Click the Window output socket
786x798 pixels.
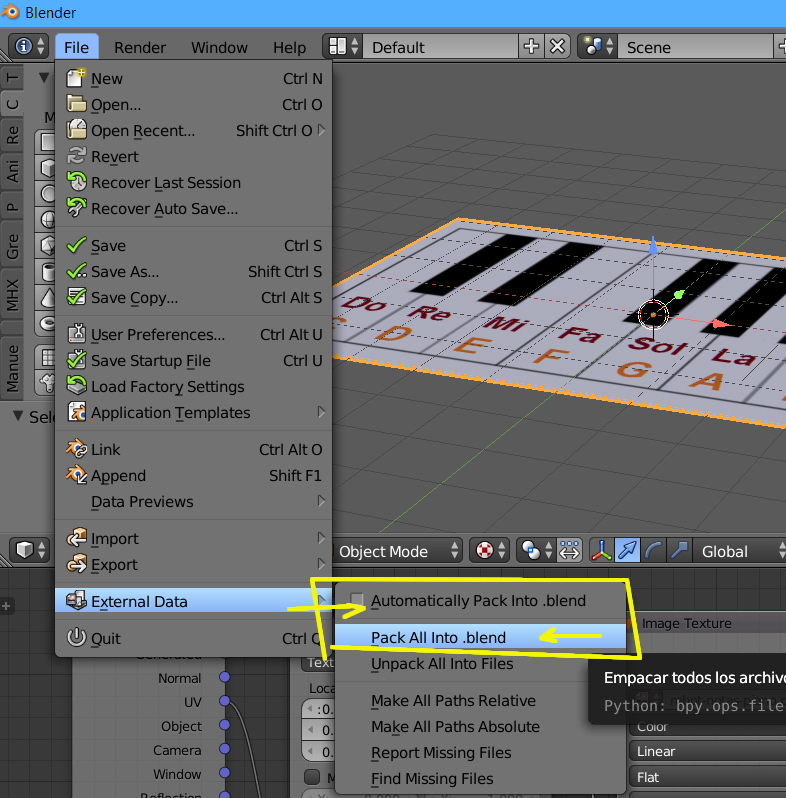[224, 773]
